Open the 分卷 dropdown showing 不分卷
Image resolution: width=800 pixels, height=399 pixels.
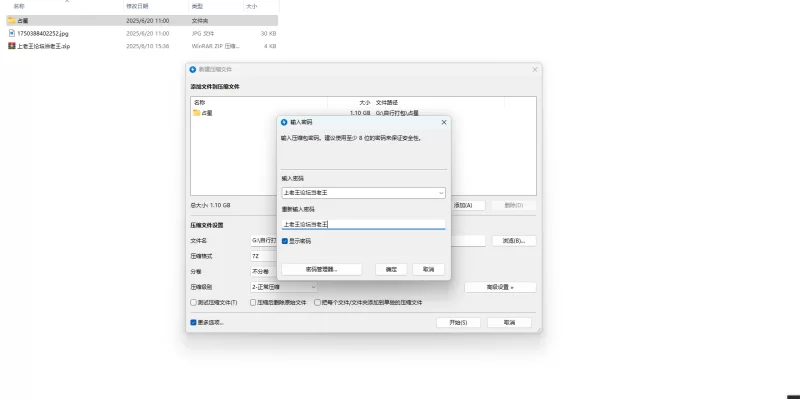264,271
